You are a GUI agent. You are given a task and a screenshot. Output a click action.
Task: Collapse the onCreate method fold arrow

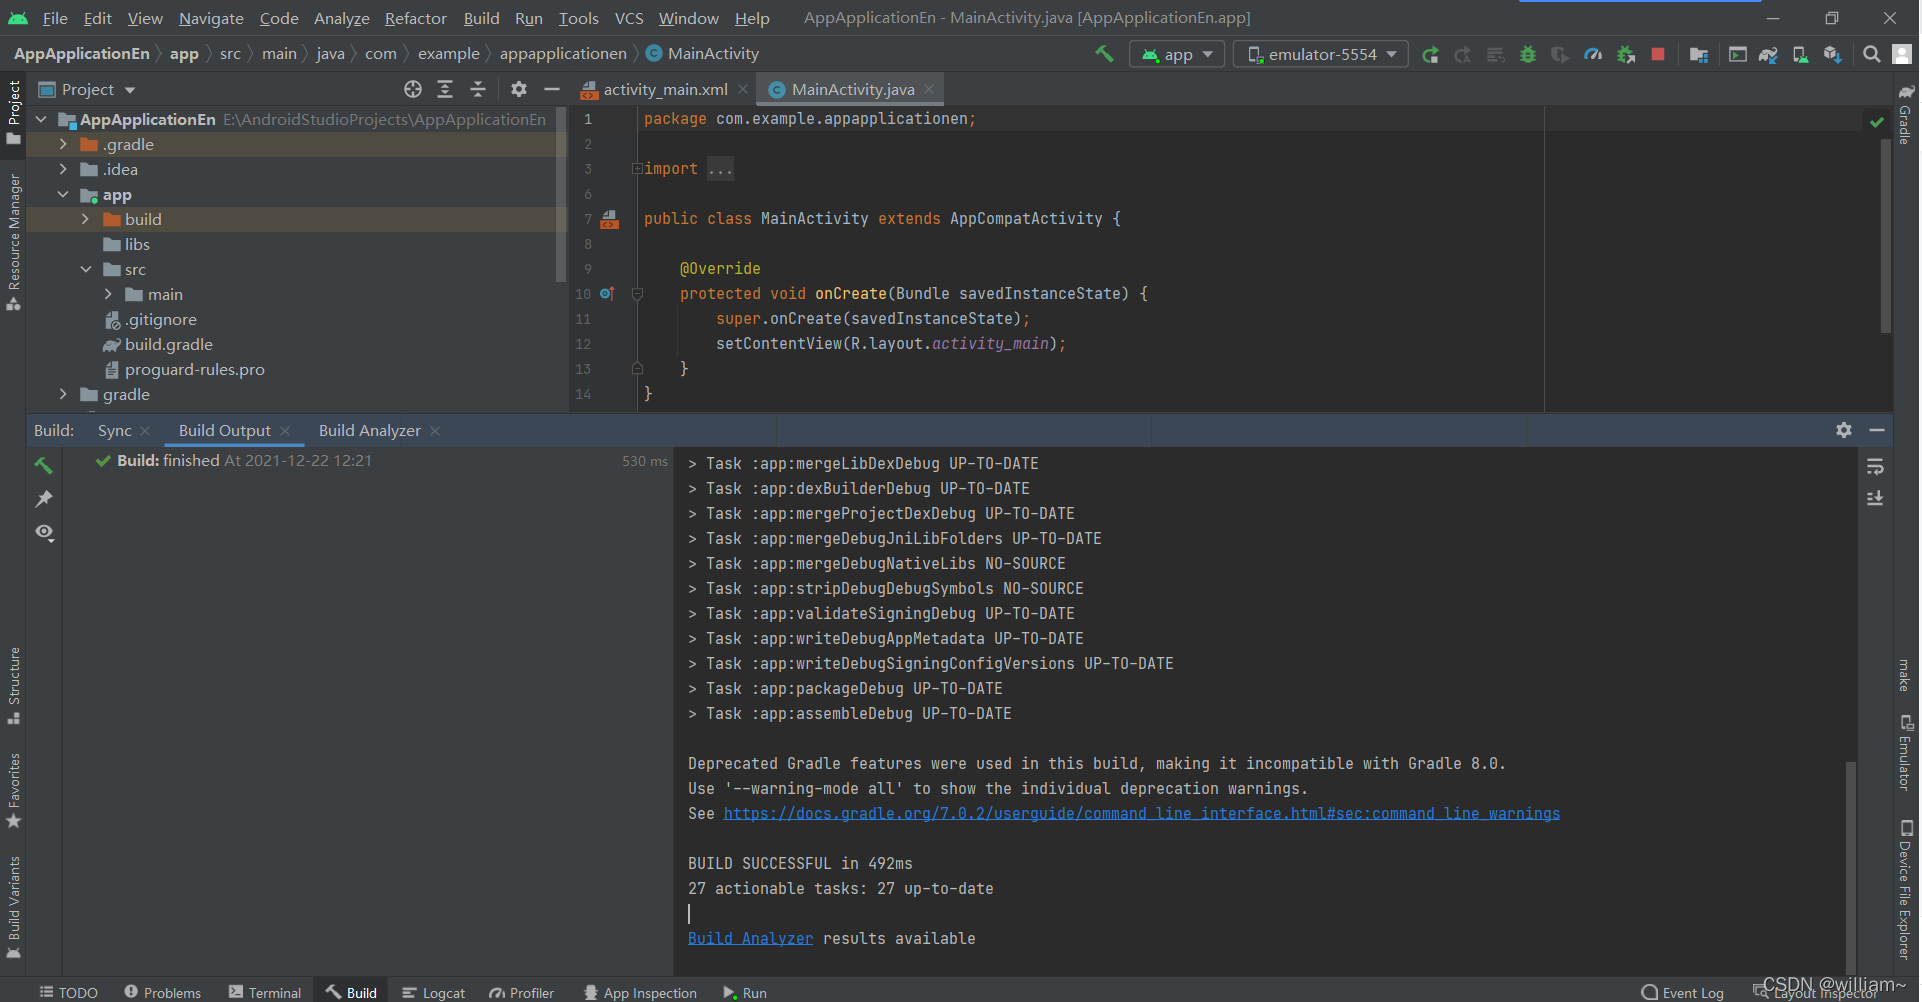click(637, 294)
